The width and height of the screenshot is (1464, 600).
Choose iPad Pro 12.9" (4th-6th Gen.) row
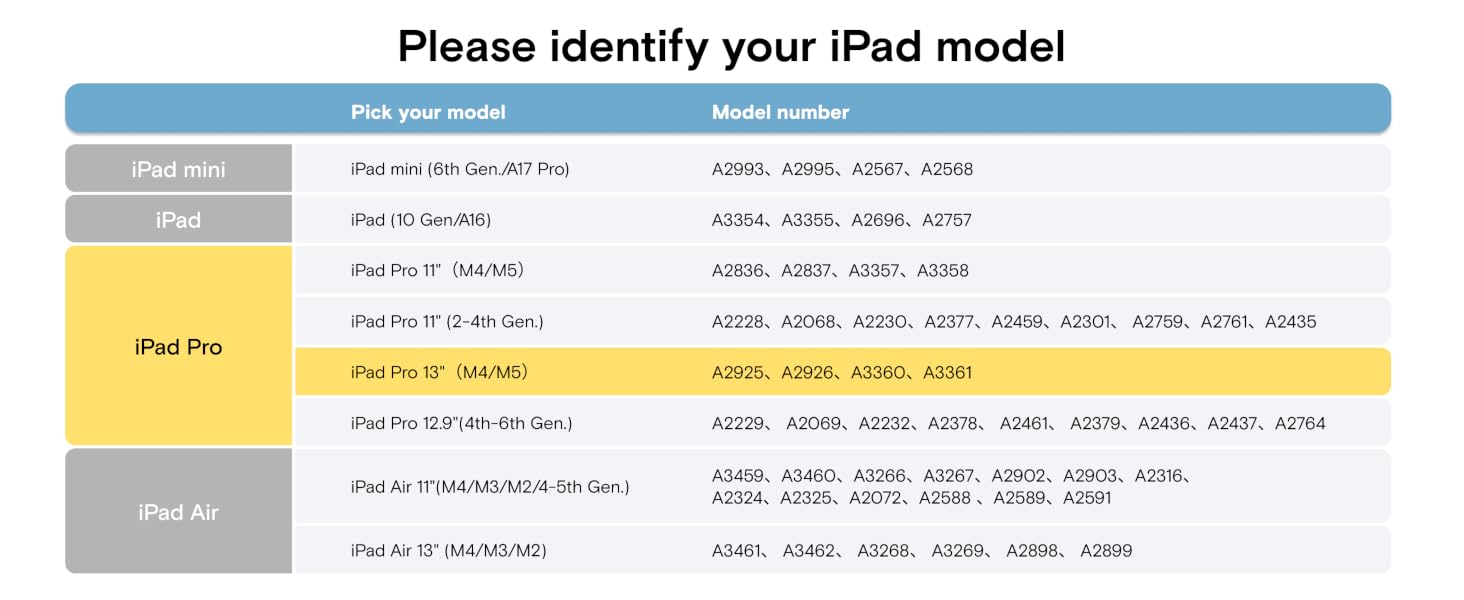(x=842, y=423)
